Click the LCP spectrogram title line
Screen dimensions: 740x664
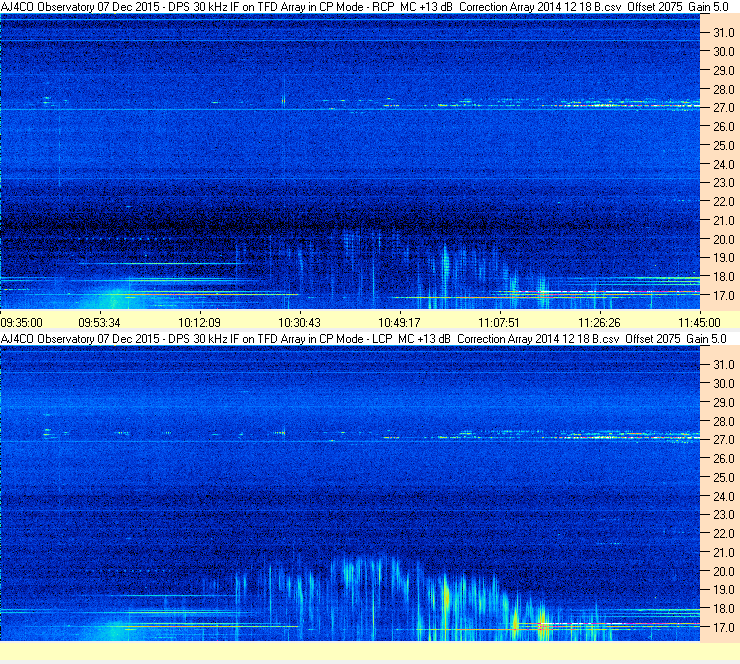coord(363,339)
